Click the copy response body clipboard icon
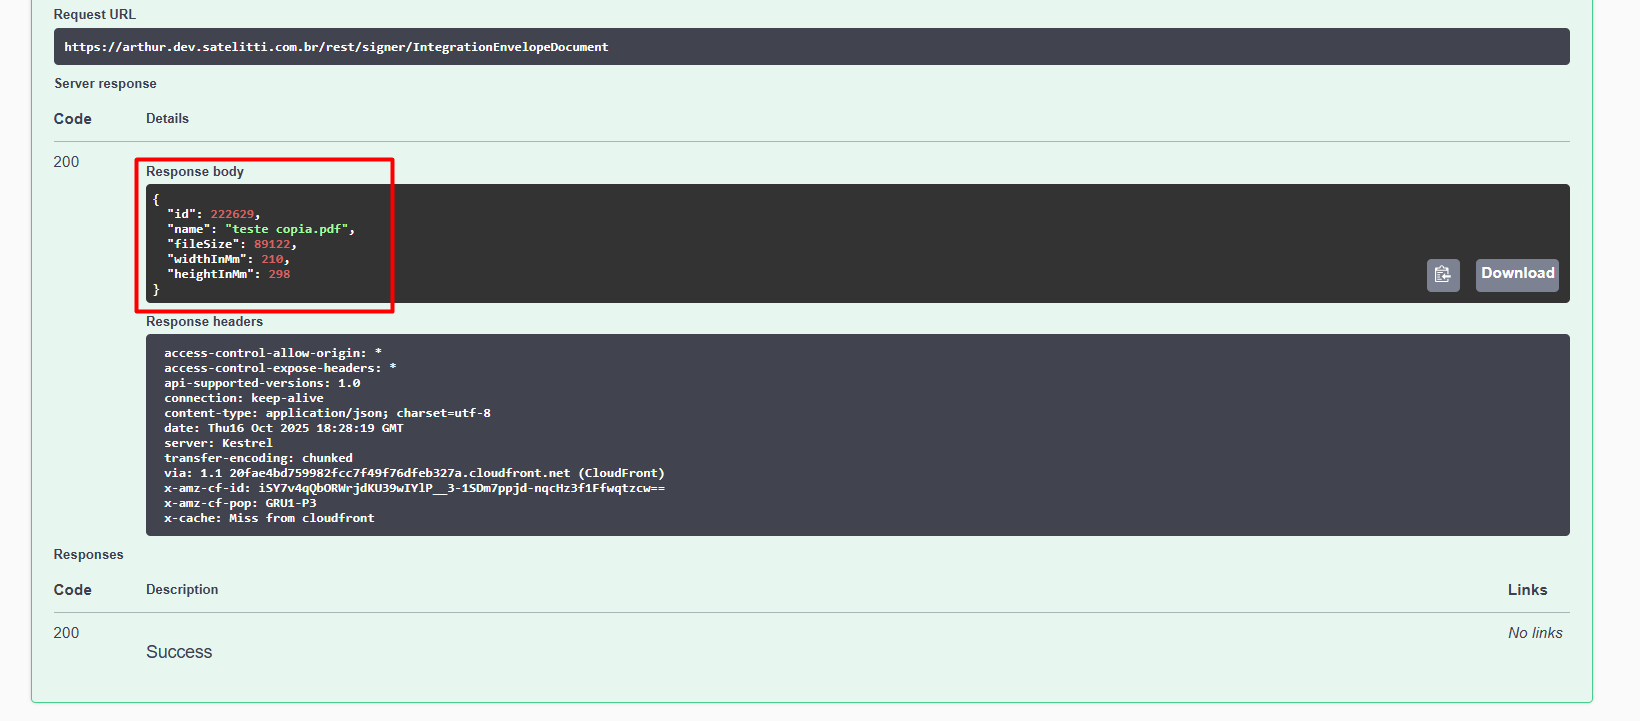The width and height of the screenshot is (1640, 721). (1442, 275)
